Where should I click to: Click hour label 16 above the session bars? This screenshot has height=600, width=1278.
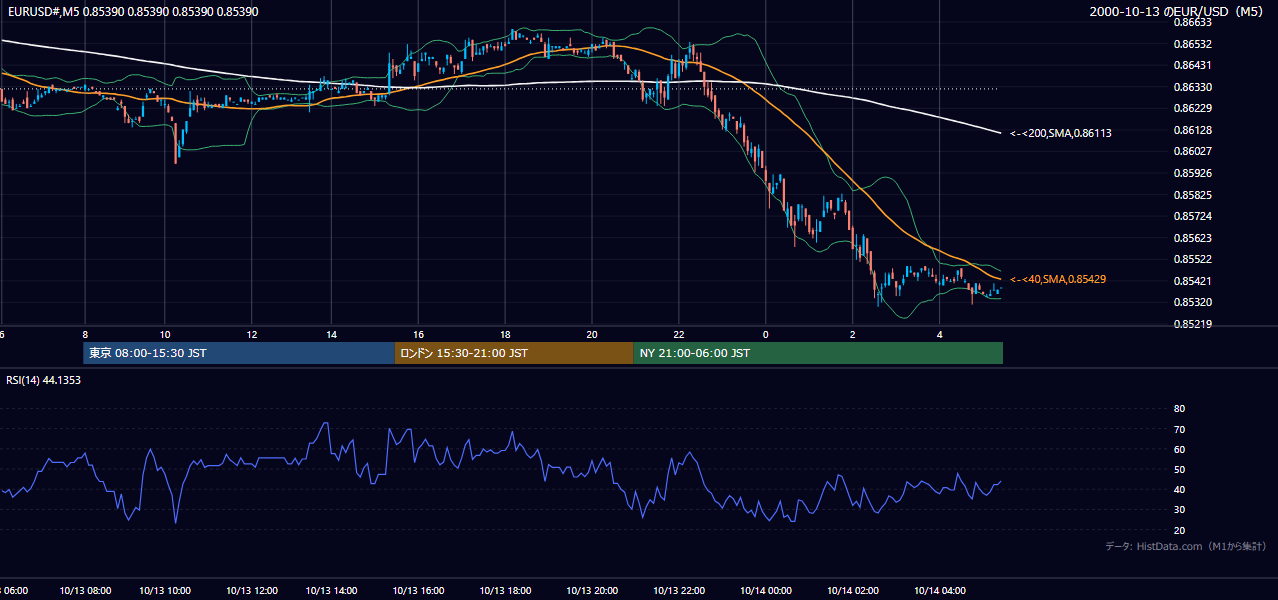point(418,335)
